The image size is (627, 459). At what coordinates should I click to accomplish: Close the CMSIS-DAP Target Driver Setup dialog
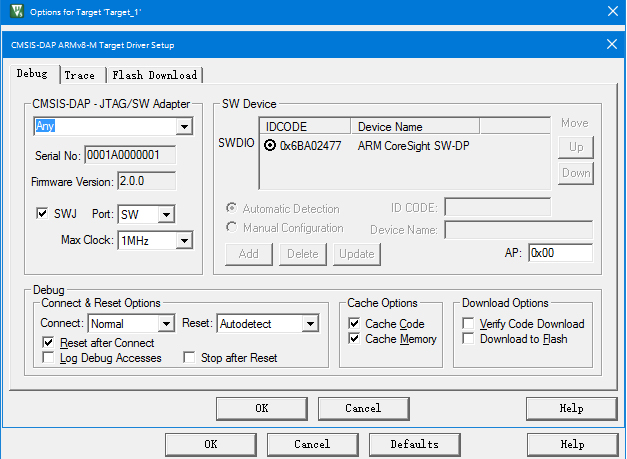pos(612,44)
